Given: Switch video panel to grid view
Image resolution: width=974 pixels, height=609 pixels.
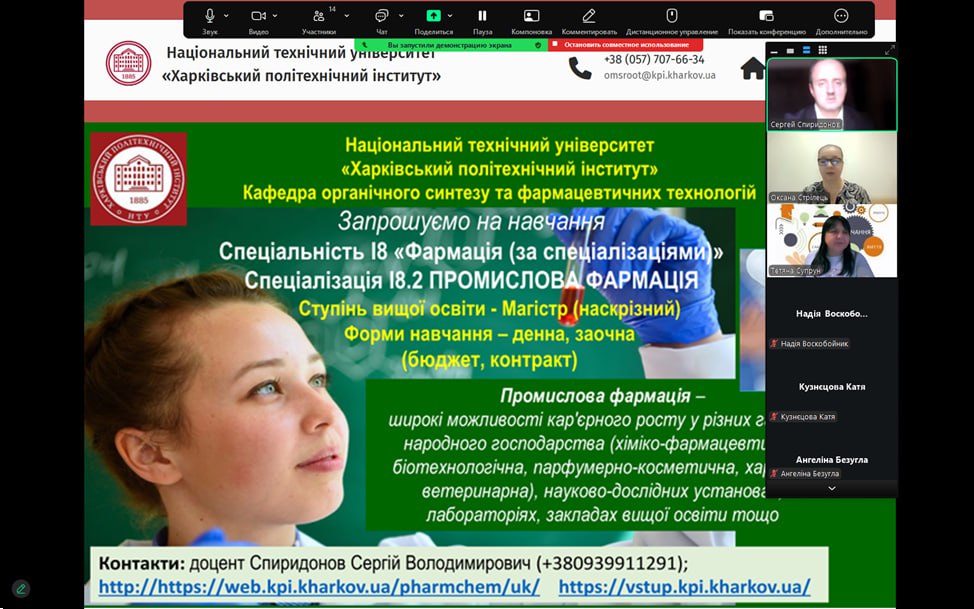Looking at the screenshot, I should [x=822, y=50].
